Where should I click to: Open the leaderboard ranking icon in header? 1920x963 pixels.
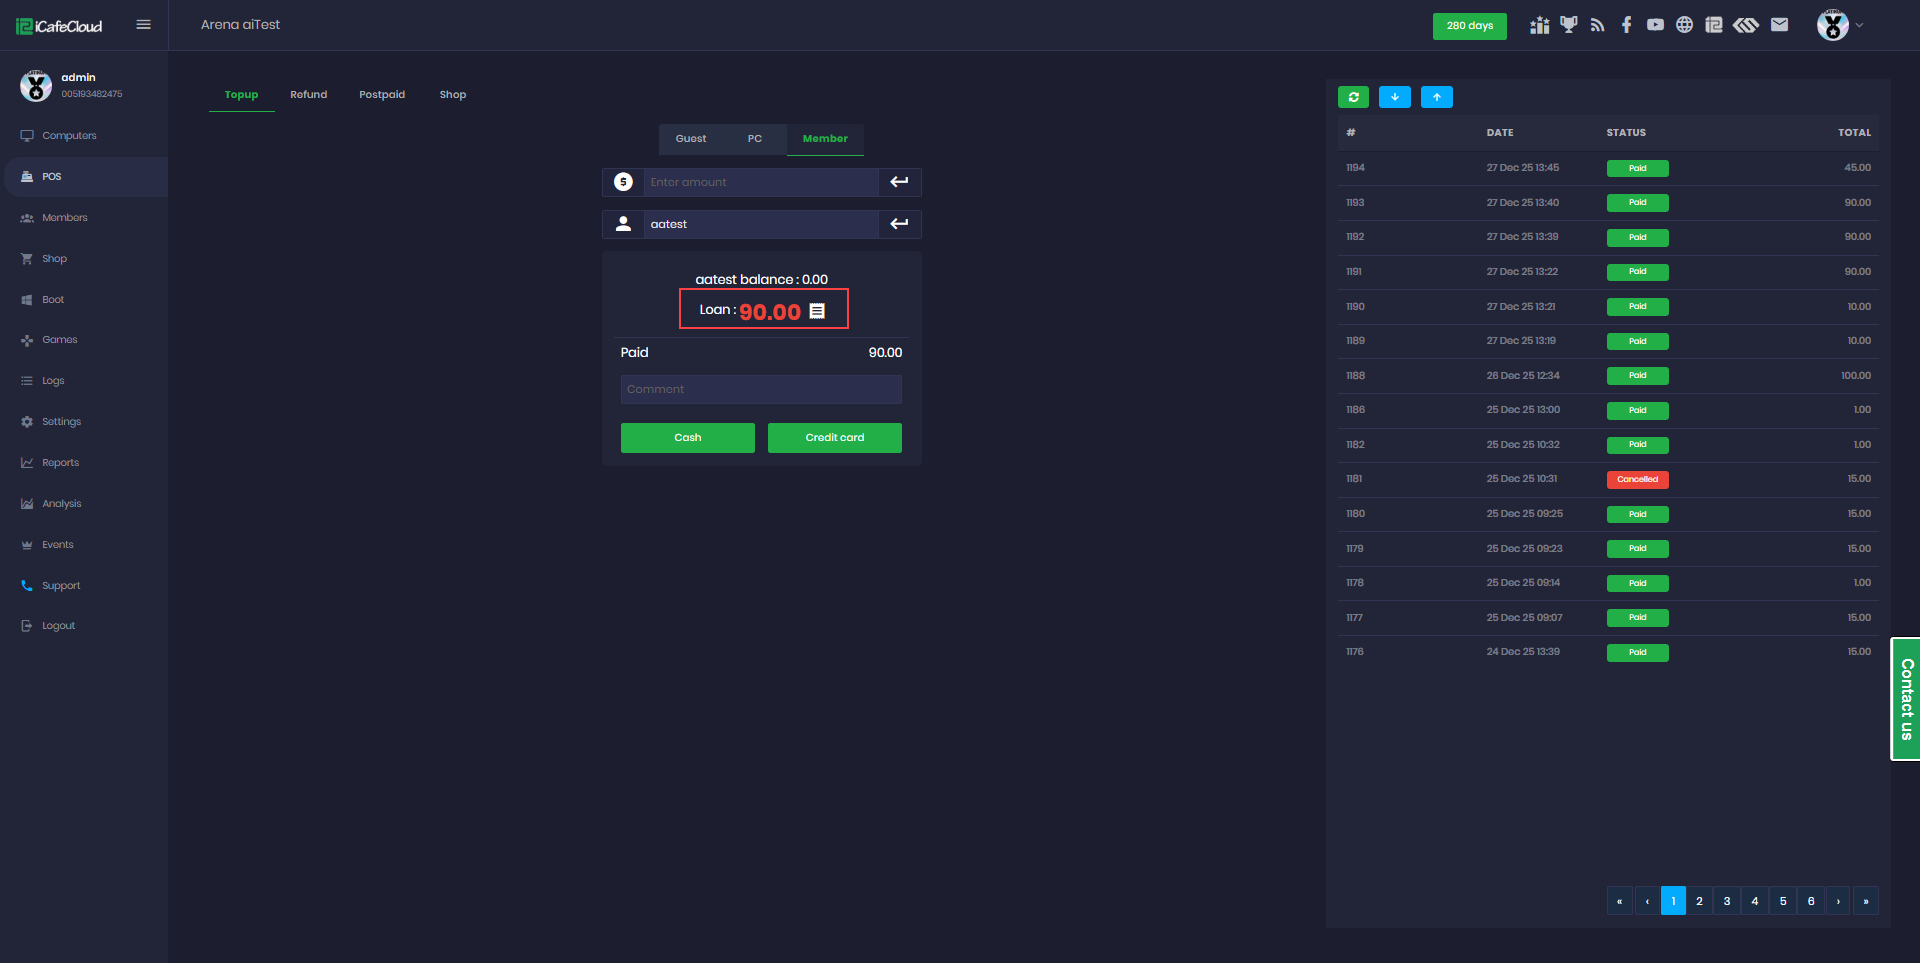click(x=1539, y=25)
